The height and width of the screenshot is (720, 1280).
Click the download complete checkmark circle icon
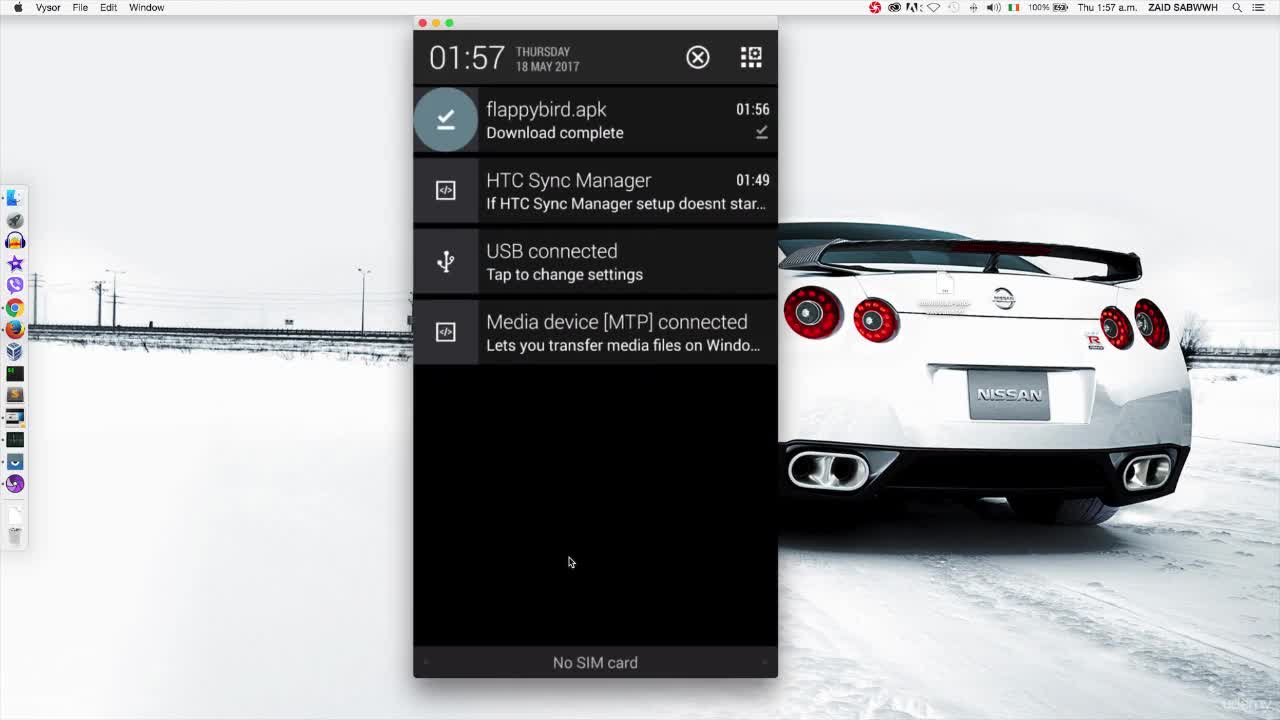pyautogui.click(x=446, y=120)
